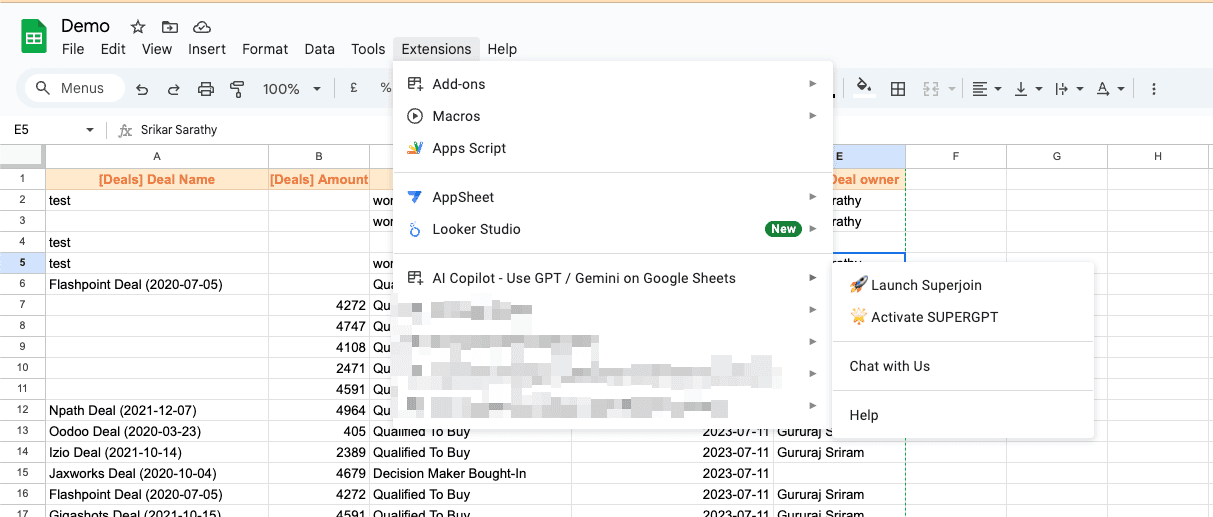
Task: Expand the Add-ons submenu arrow
Action: click(813, 84)
